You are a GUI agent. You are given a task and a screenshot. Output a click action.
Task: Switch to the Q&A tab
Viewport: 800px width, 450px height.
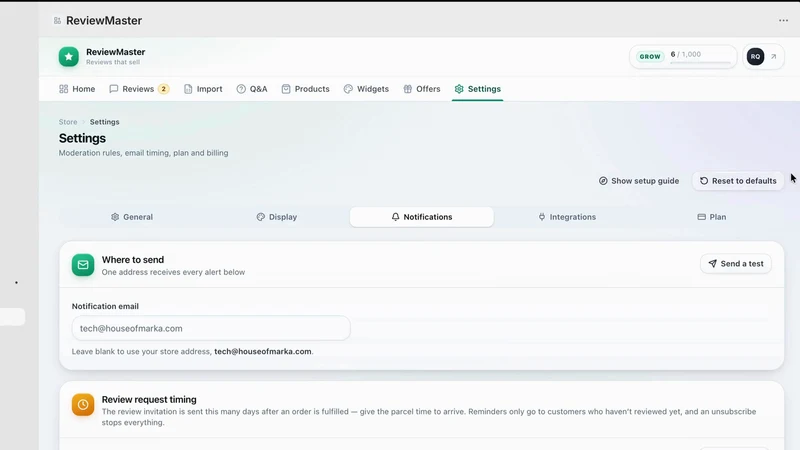point(252,89)
